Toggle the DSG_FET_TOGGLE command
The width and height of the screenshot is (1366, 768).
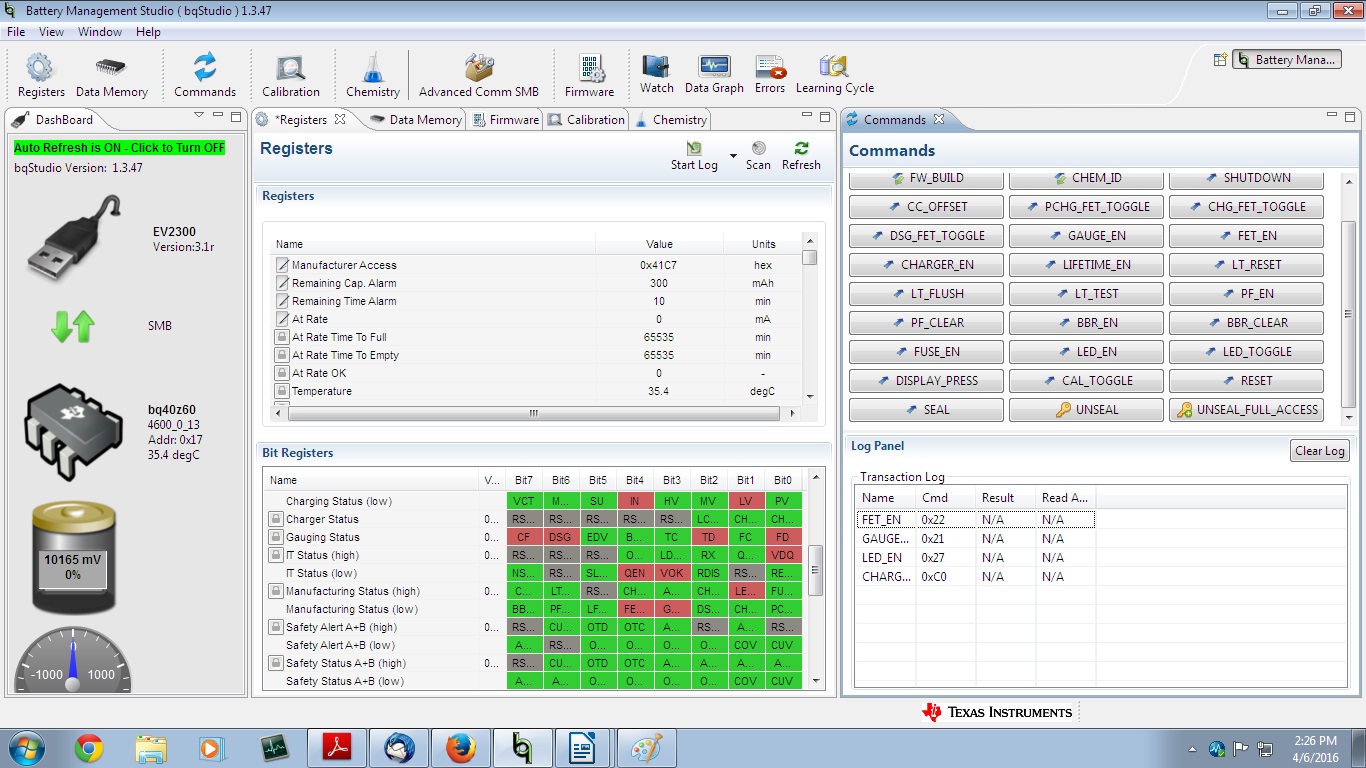tap(926, 236)
